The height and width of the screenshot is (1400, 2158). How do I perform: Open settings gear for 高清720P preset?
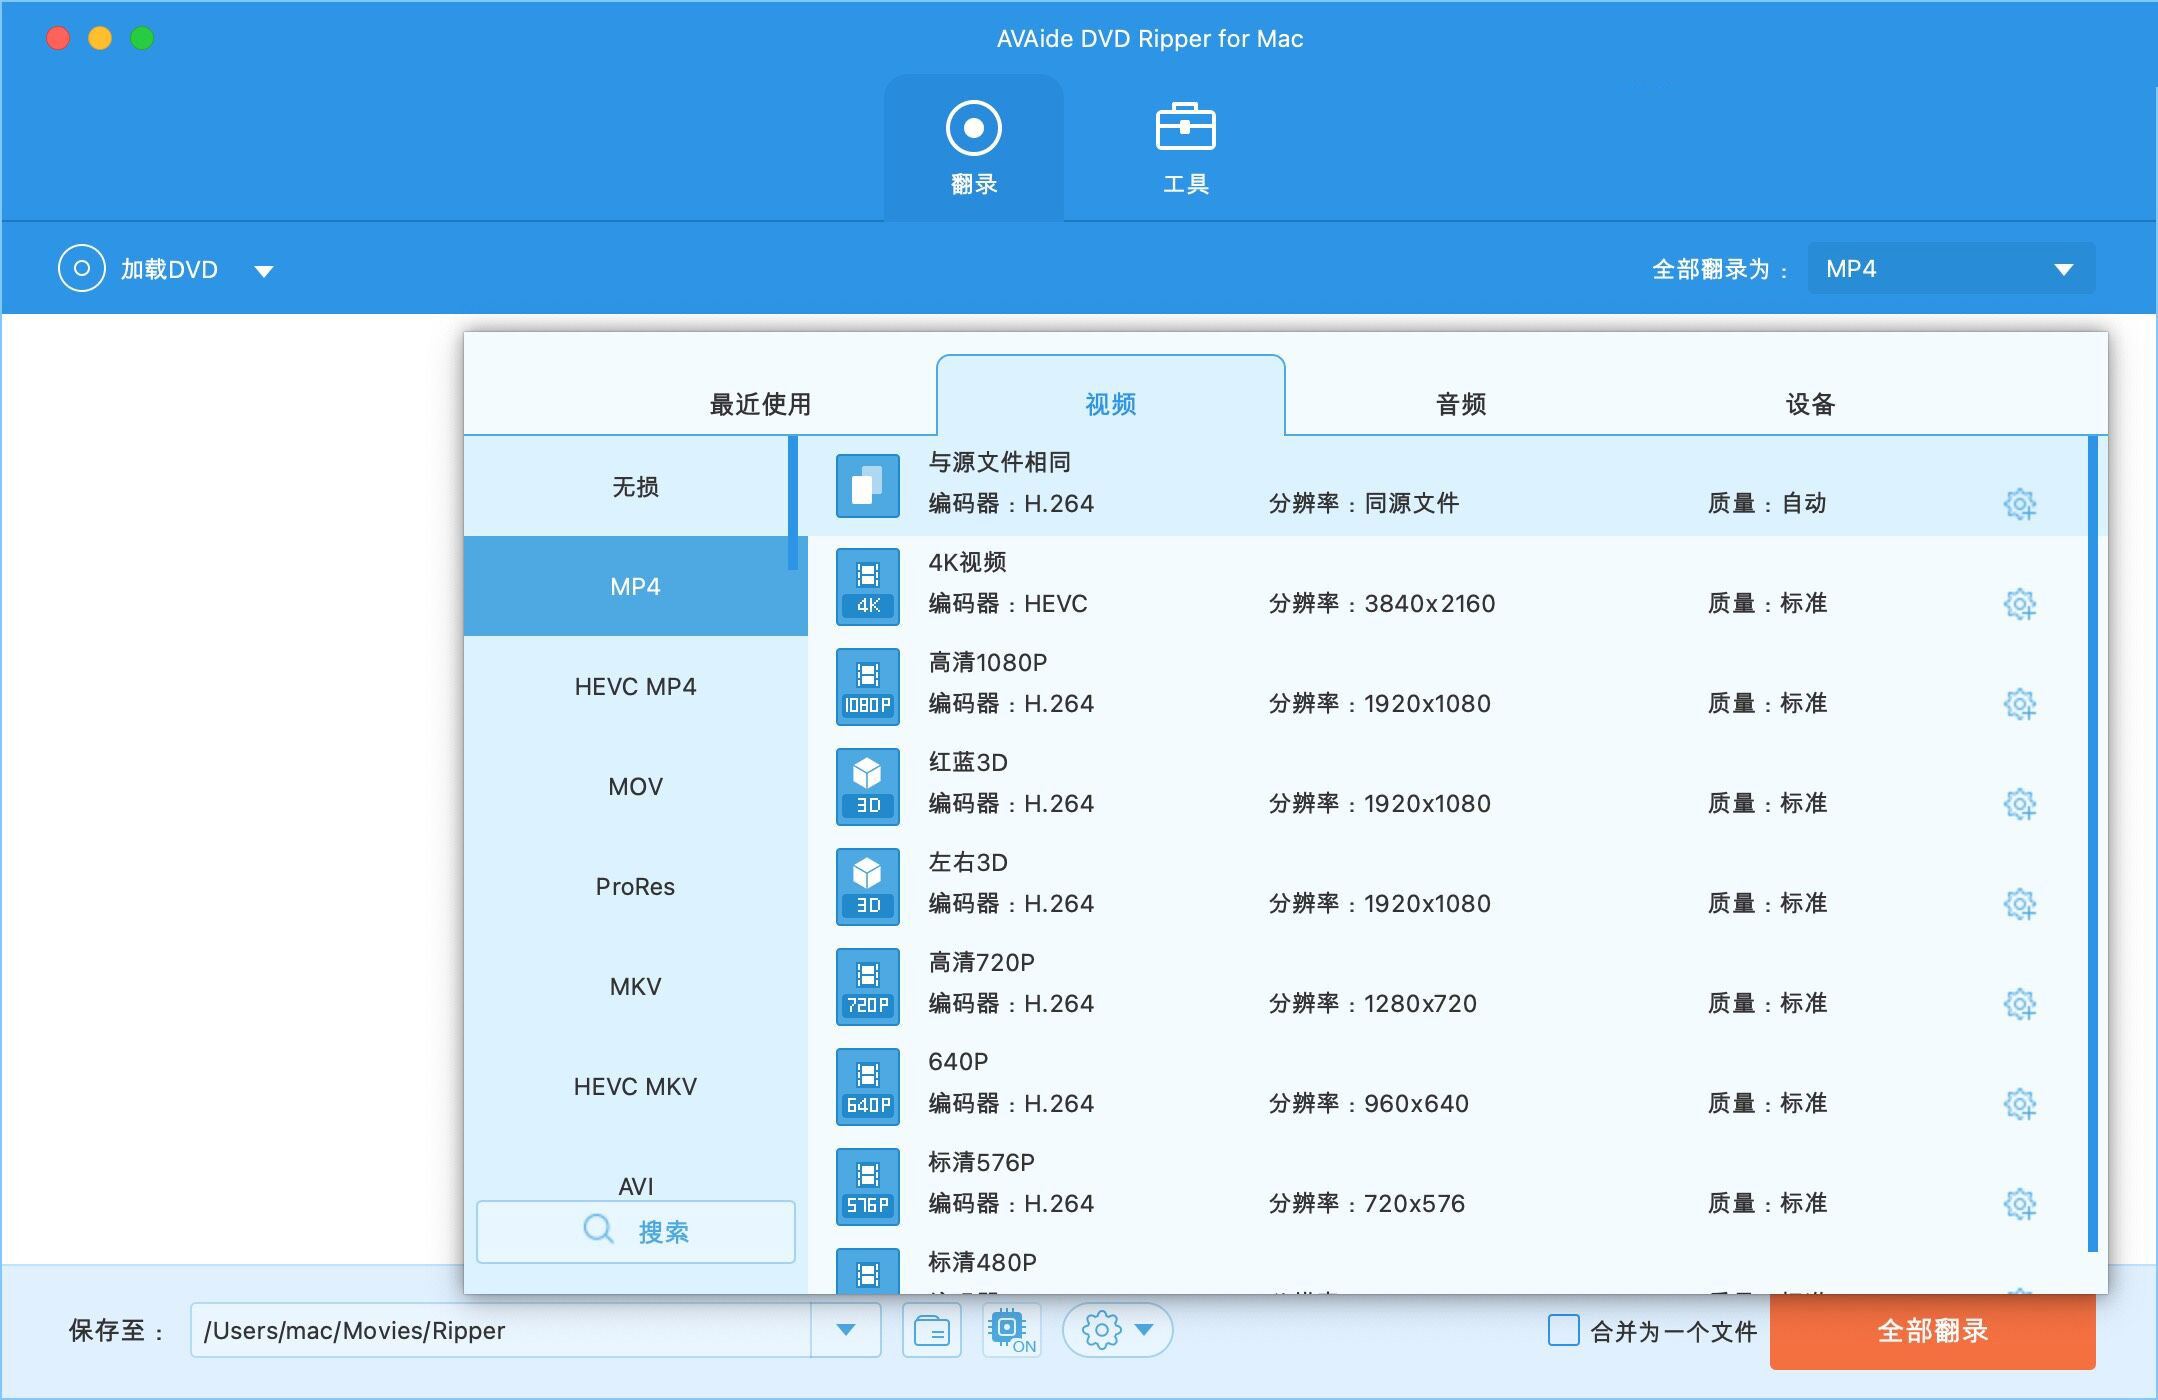point(2020,1004)
